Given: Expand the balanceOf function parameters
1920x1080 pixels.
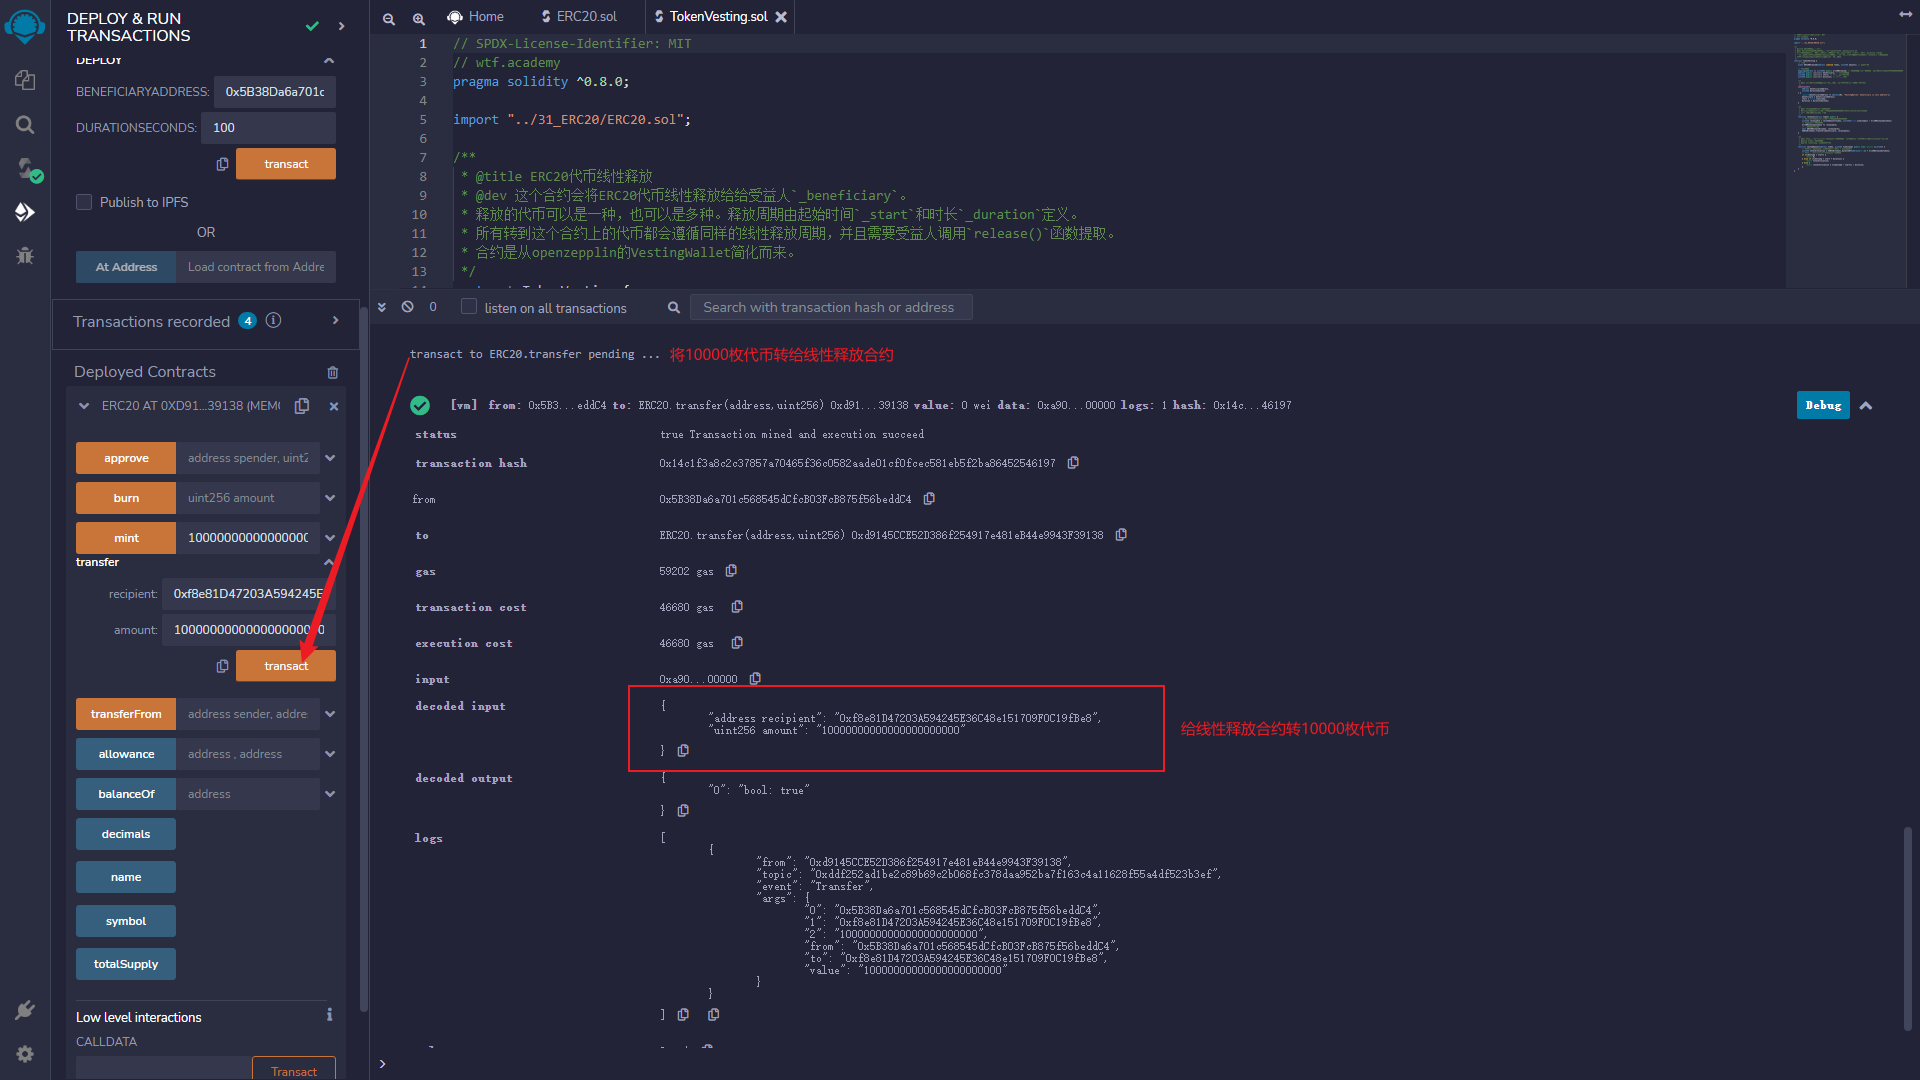Looking at the screenshot, I should [330, 794].
